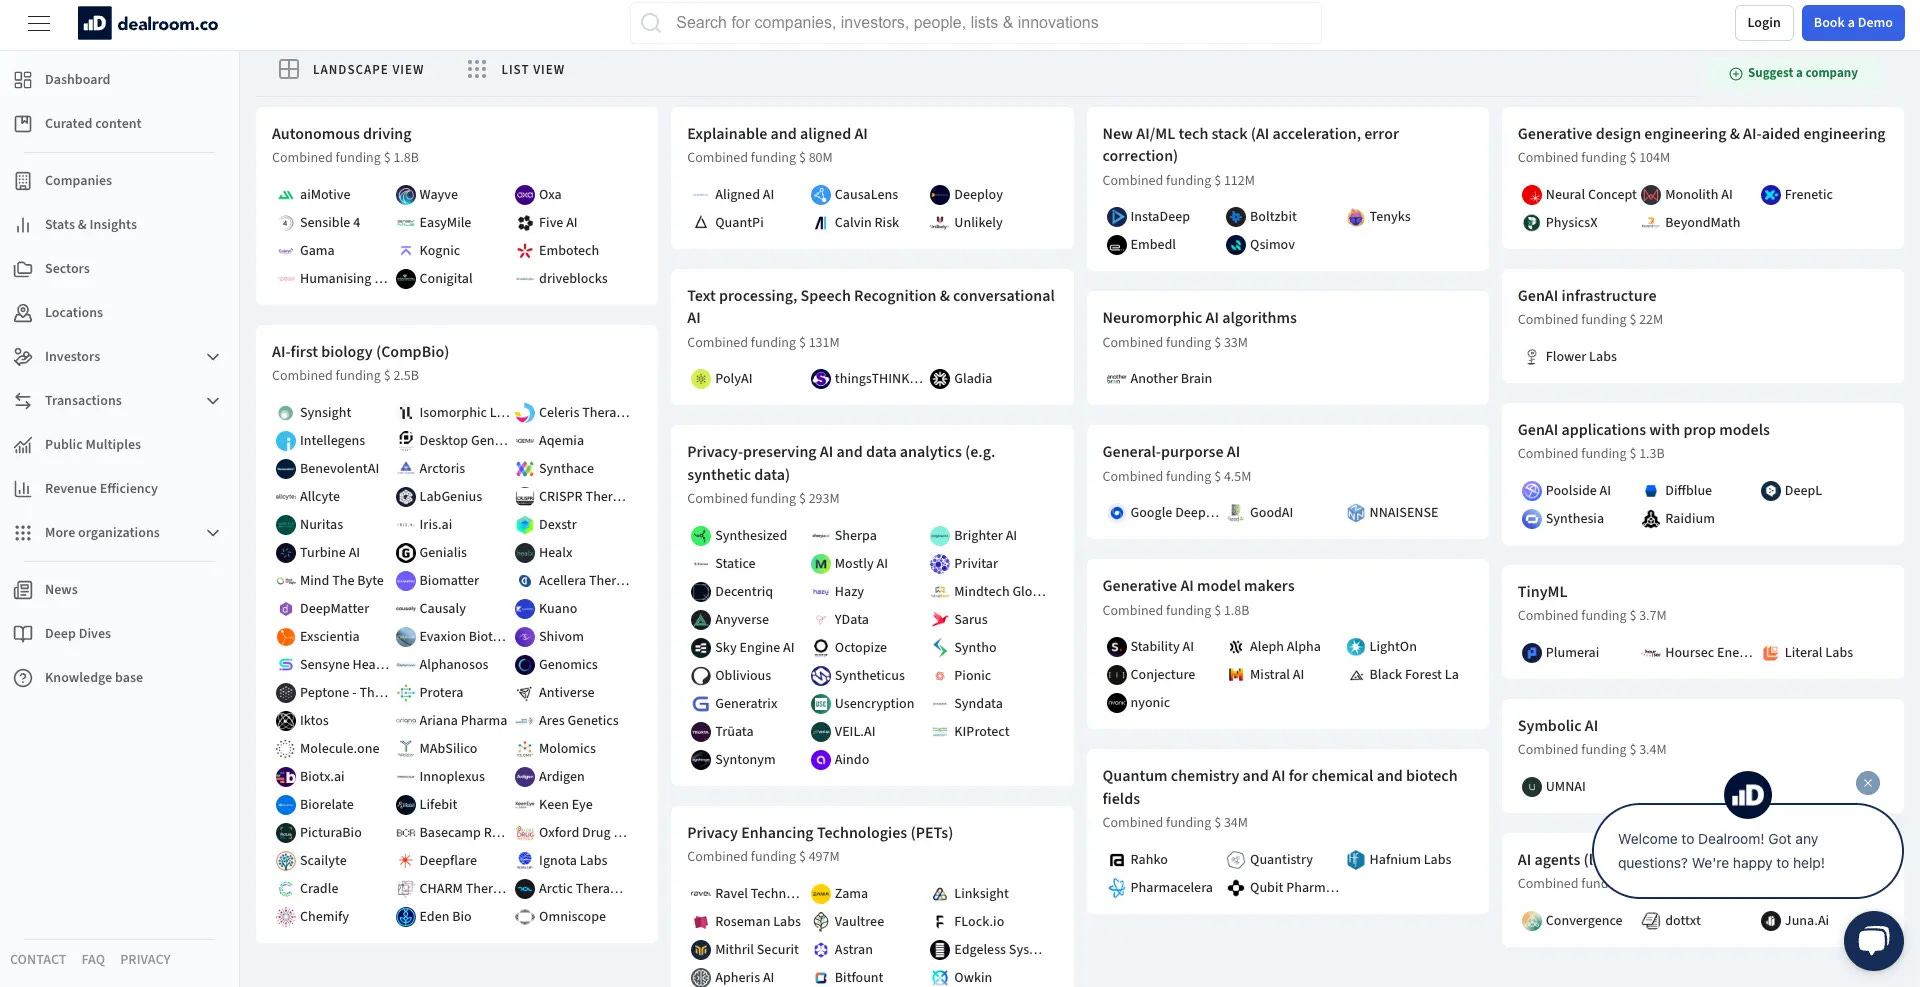Click the Isomorphic Labs logo icon
Viewport: 1920px width, 987px height.
[405, 413]
